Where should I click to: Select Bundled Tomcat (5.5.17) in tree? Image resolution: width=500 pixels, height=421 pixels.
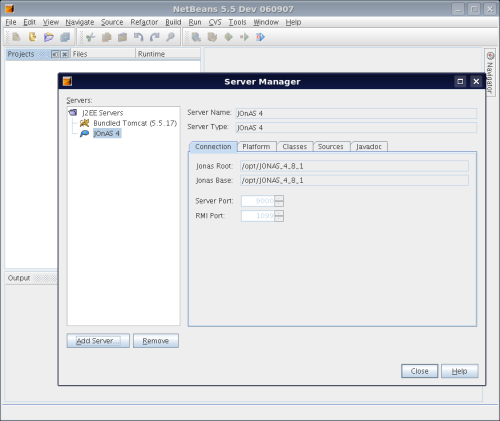pyautogui.click(x=135, y=123)
